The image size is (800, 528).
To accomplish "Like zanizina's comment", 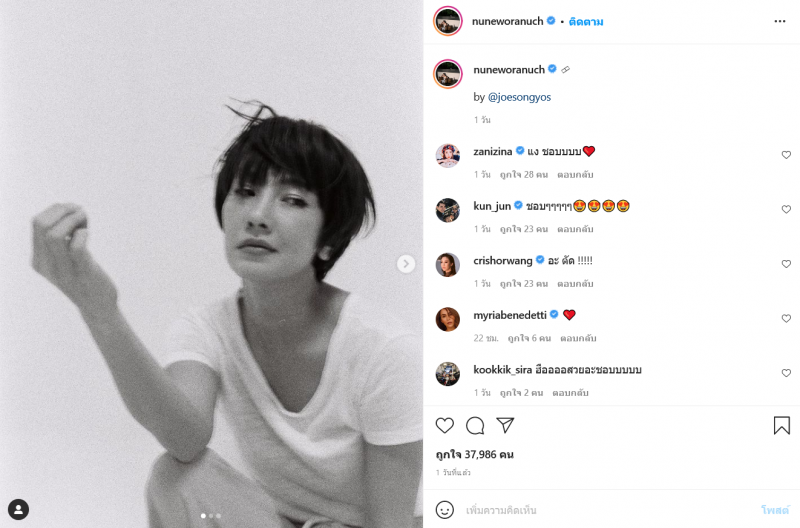I will (786, 155).
